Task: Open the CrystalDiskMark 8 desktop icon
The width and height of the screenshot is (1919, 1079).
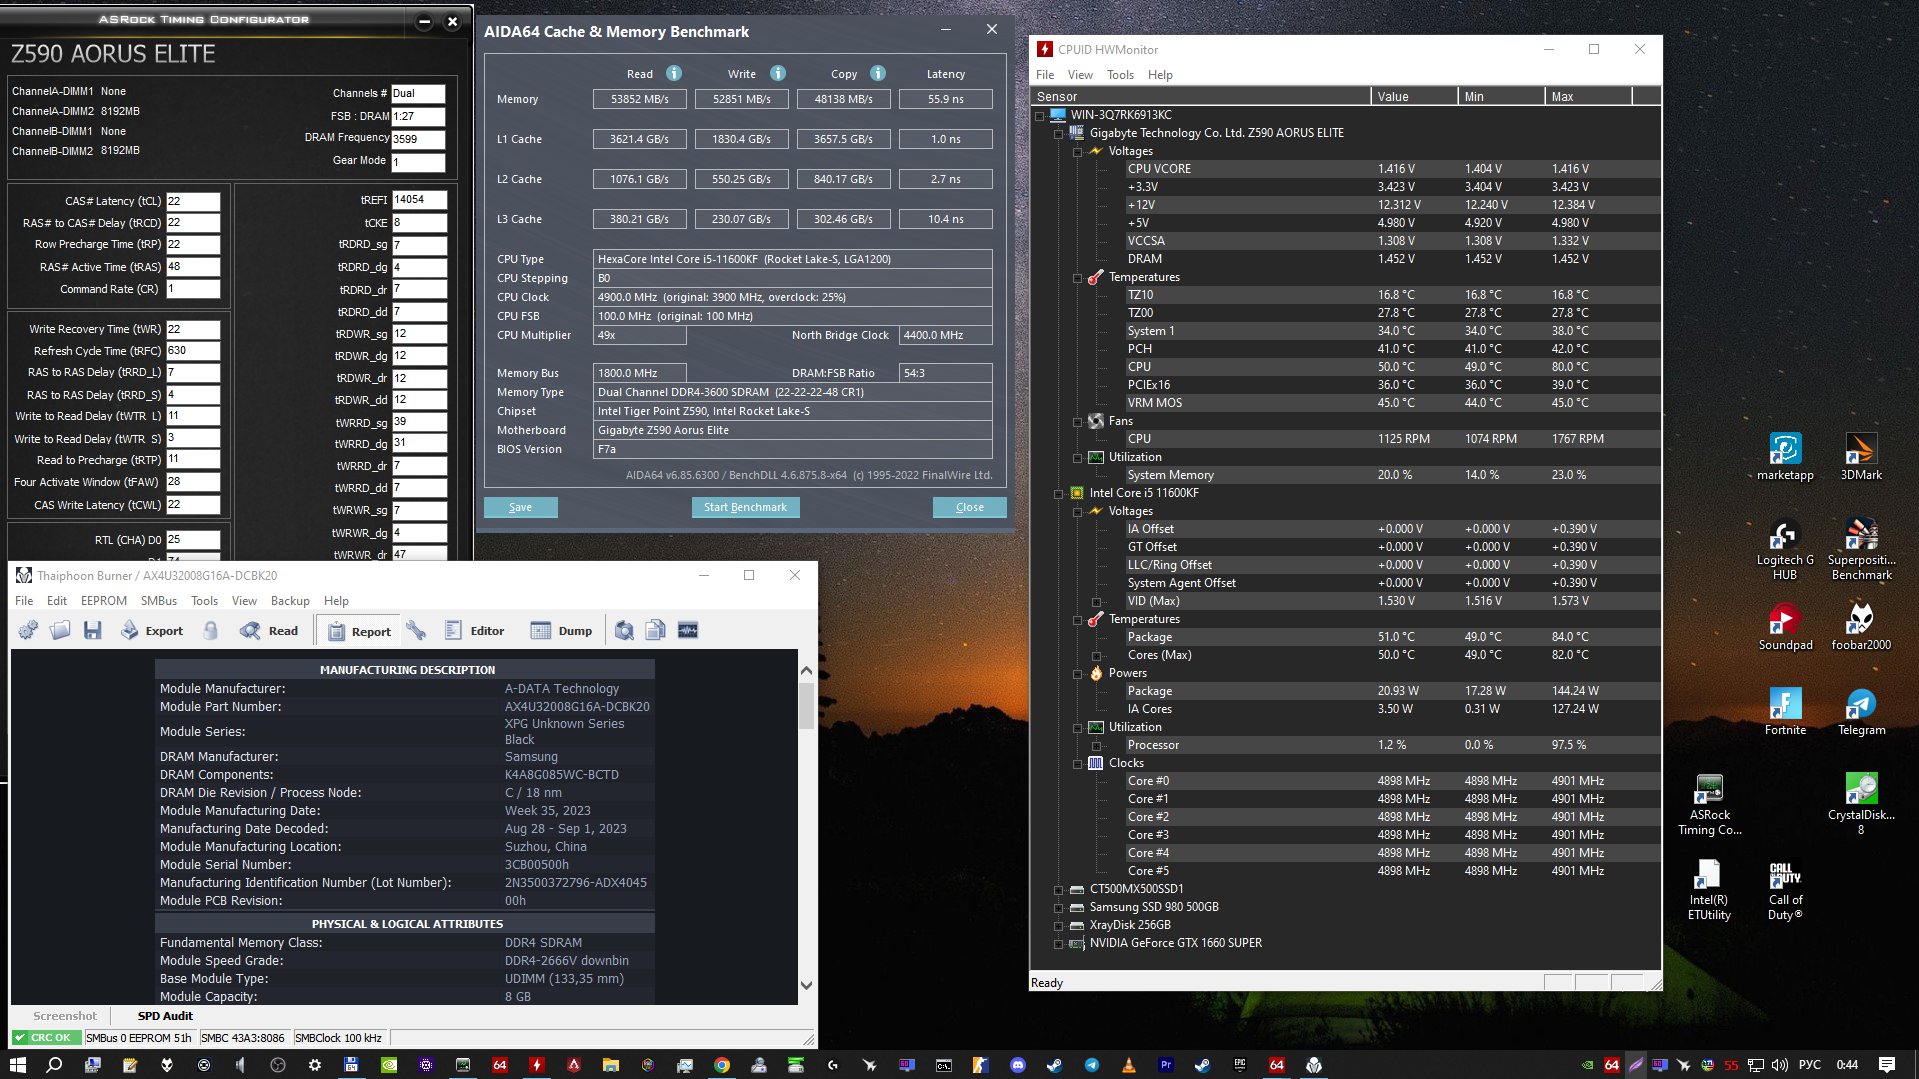Action: 1861,805
